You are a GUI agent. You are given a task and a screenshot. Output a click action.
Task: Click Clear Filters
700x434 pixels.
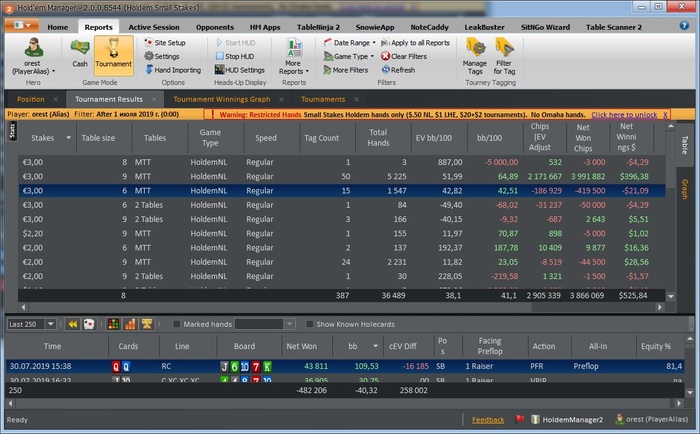coord(404,56)
